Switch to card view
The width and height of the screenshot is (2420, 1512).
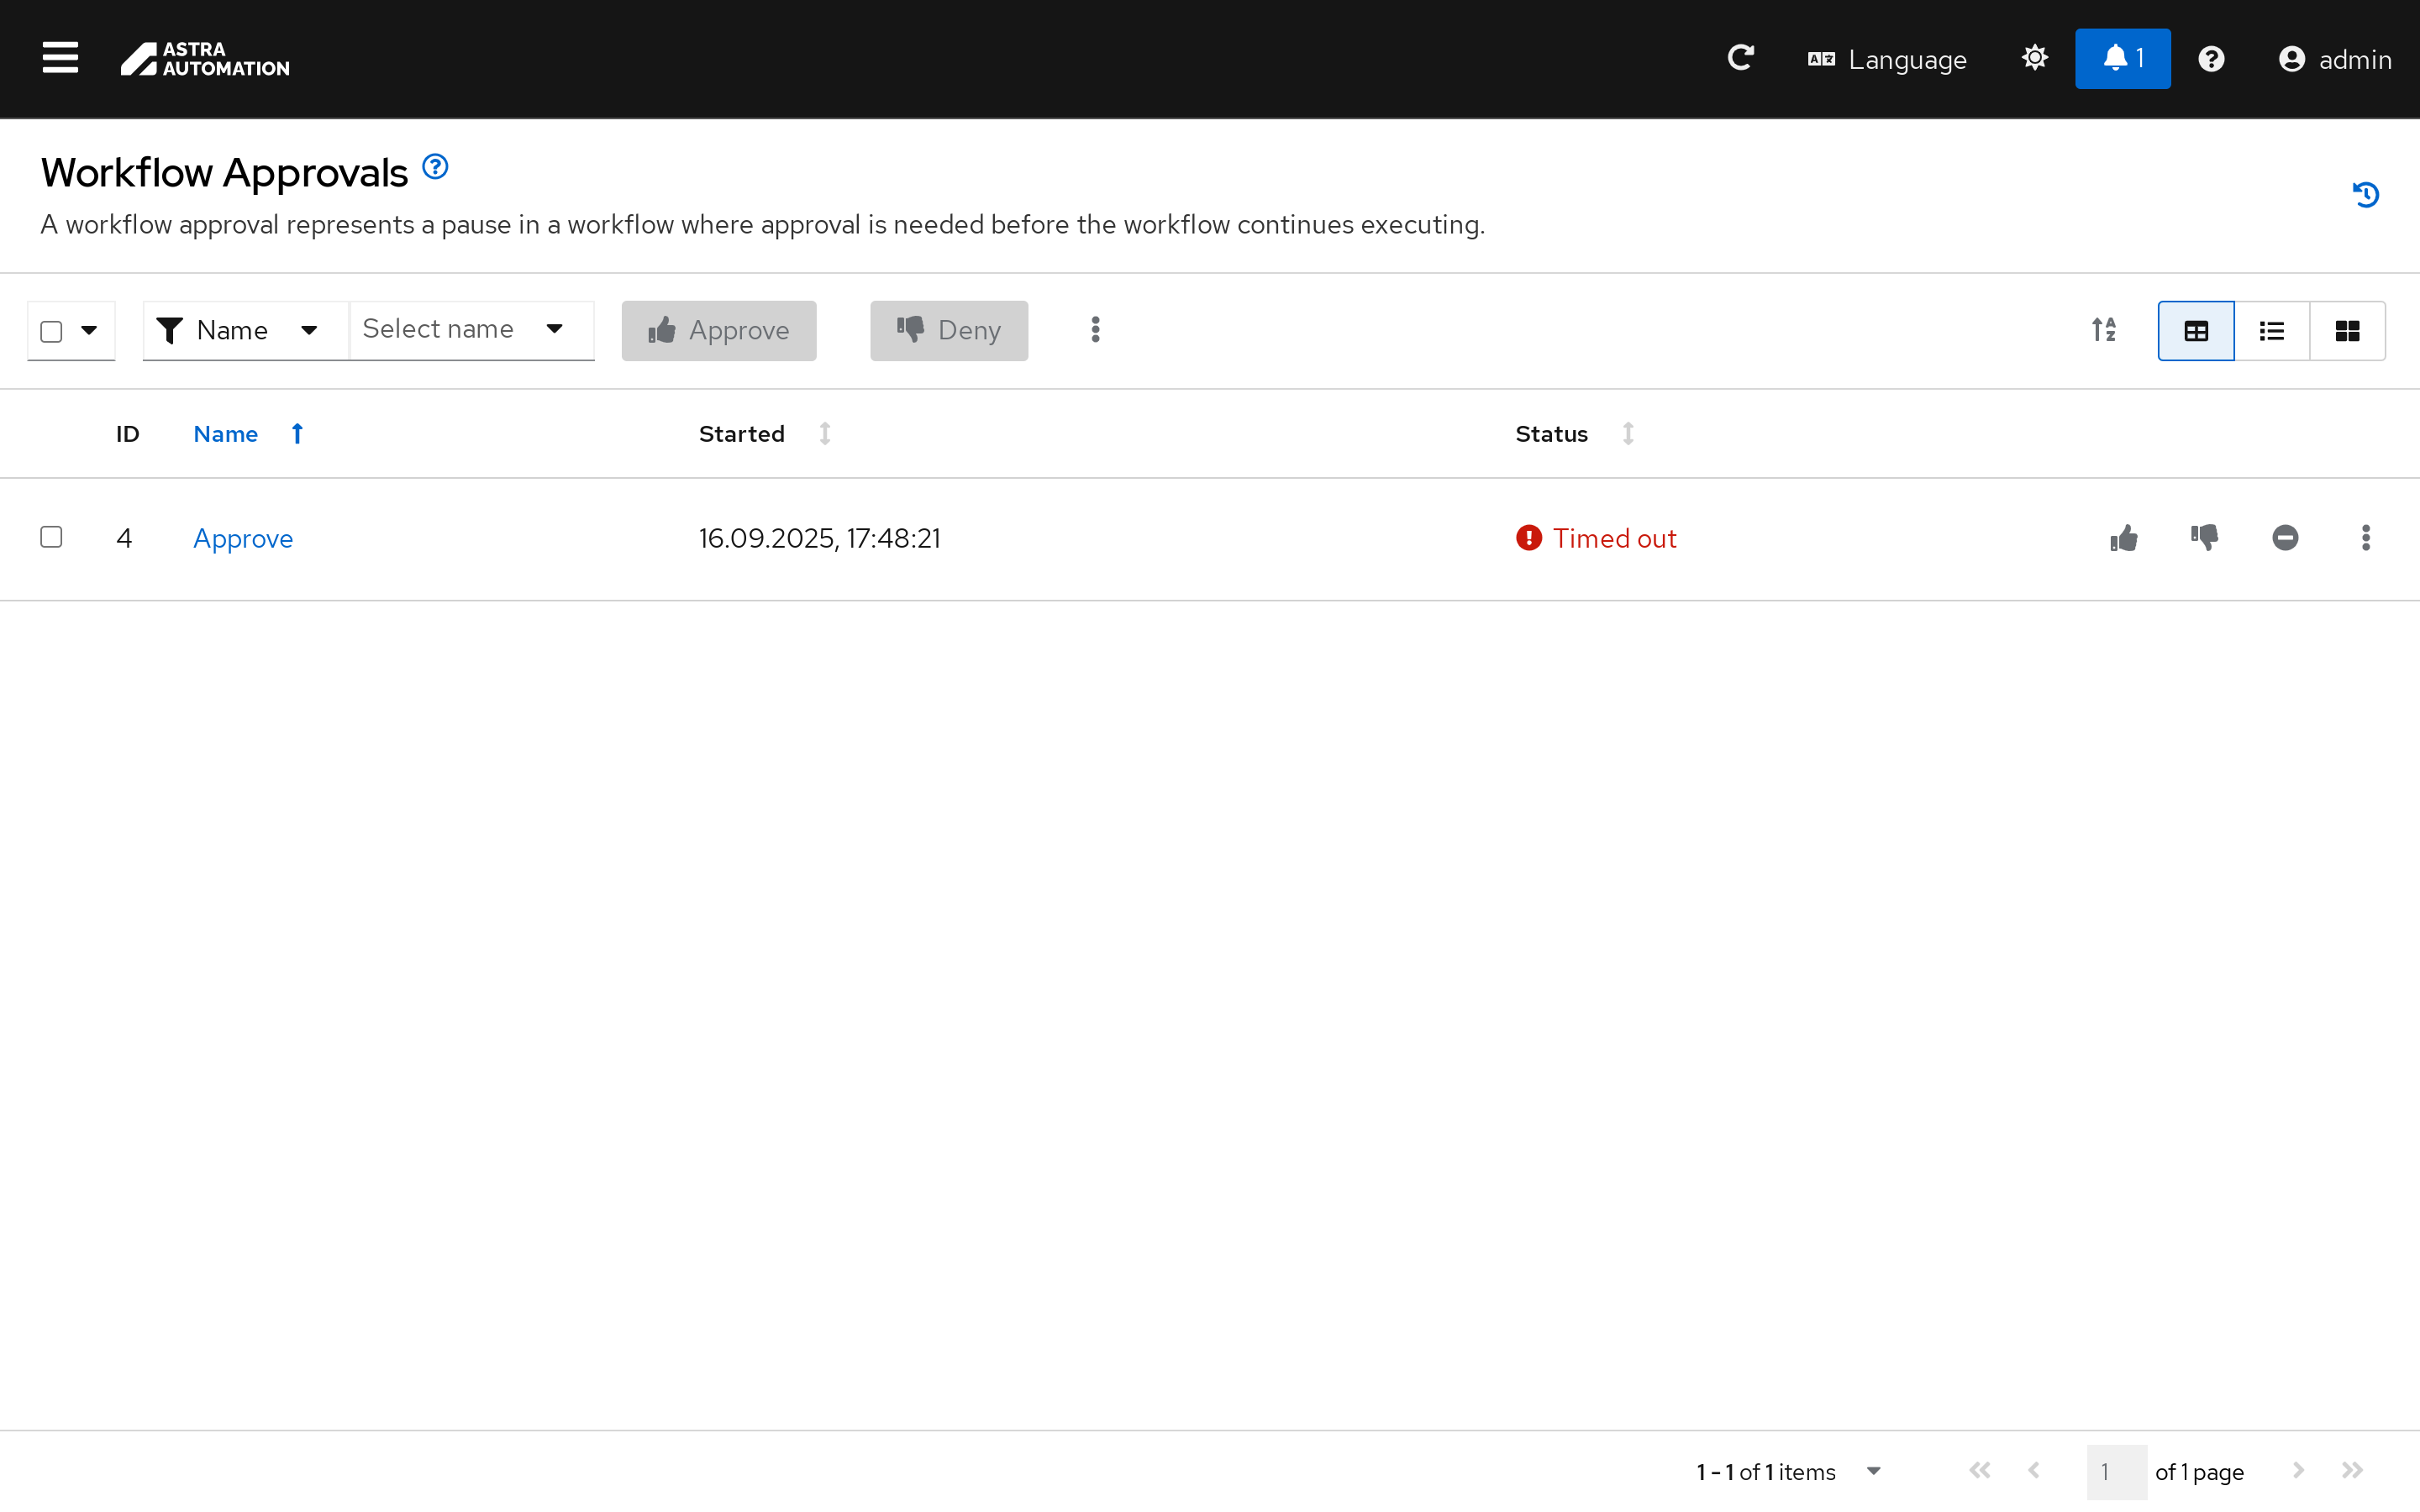tap(2347, 331)
